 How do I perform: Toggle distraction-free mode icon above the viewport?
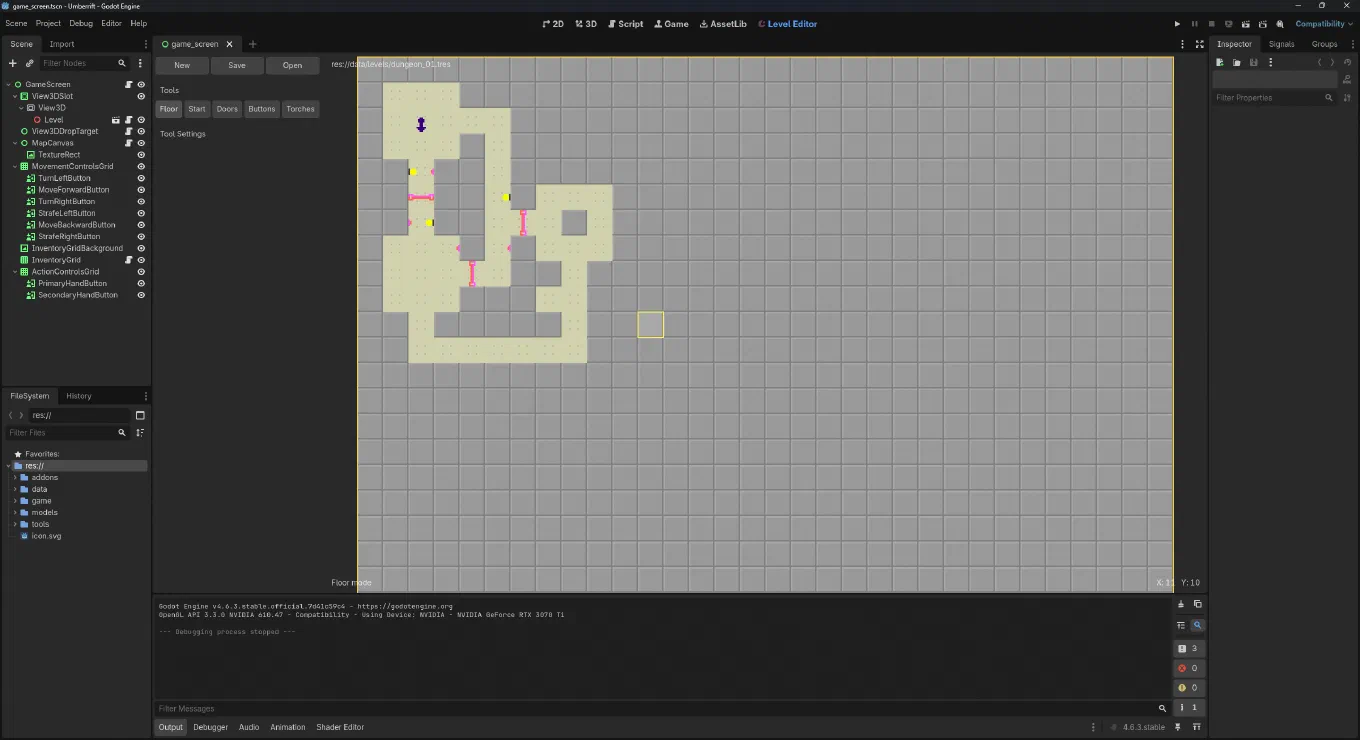[x=1200, y=44]
